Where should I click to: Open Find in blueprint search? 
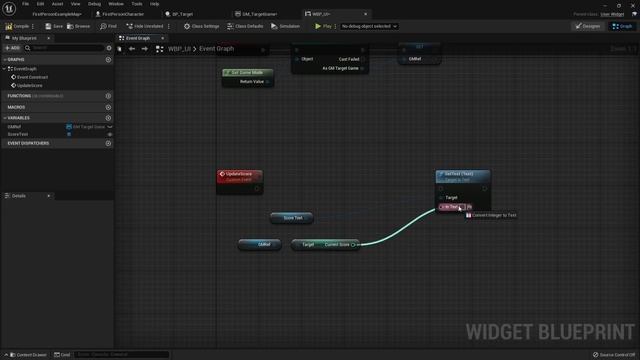click(x=108, y=26)
